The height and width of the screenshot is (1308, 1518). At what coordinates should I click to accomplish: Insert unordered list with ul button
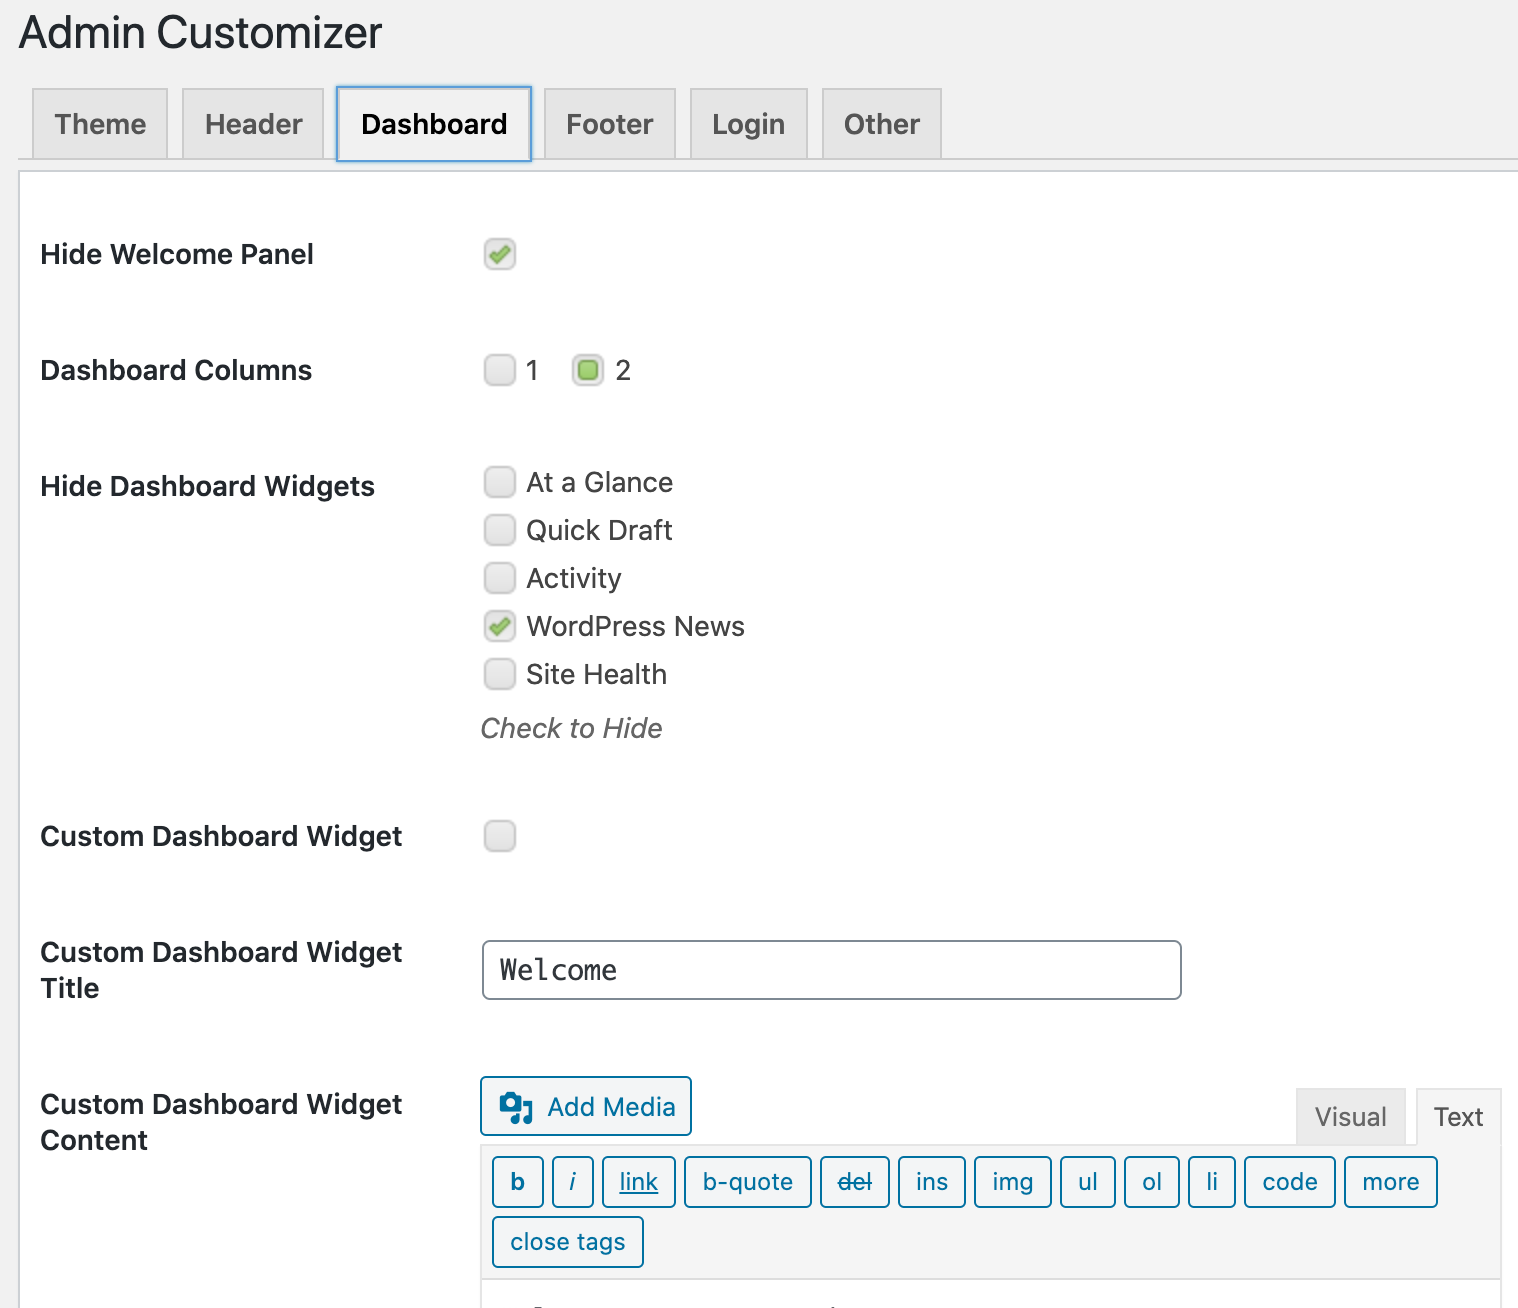point(1088,1182)
